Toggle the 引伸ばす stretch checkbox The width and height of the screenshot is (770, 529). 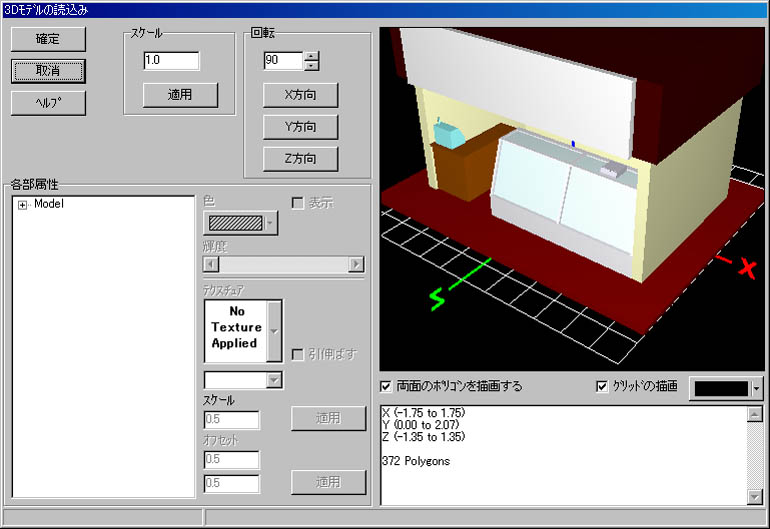tap(297, 354)
